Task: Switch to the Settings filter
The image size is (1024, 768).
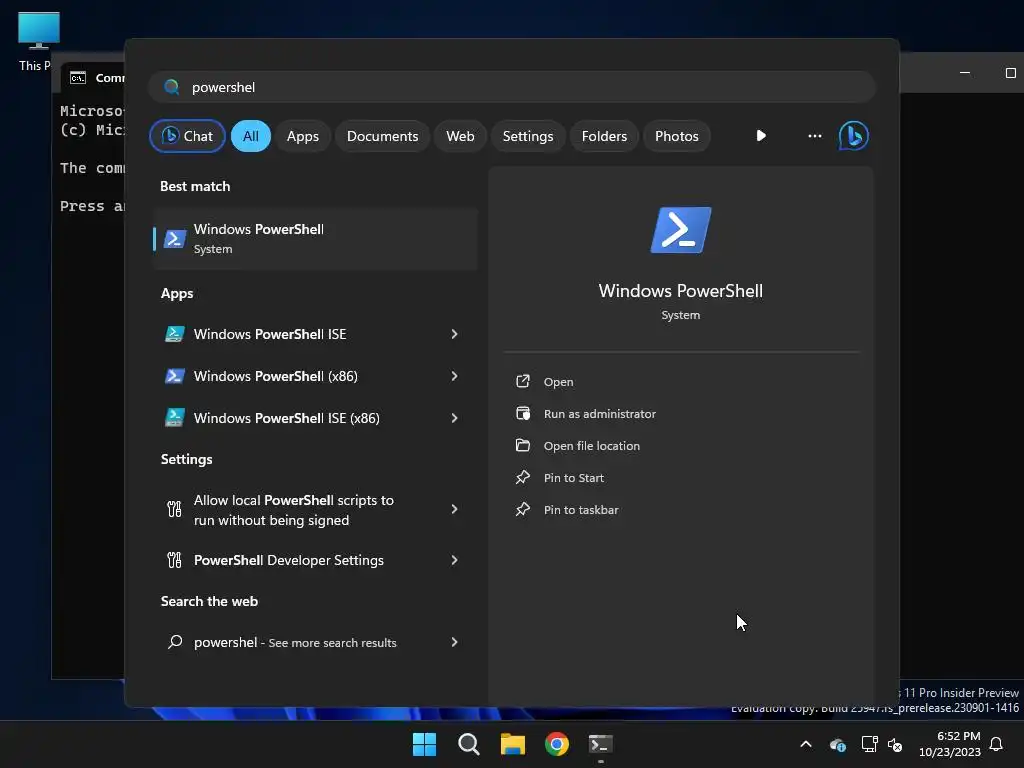Action: [x=528, y=136]
